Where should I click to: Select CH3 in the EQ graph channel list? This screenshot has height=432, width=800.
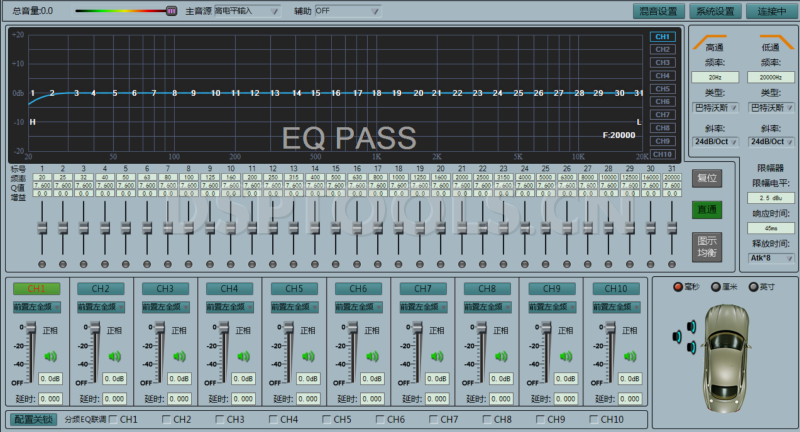click(662, 62)
